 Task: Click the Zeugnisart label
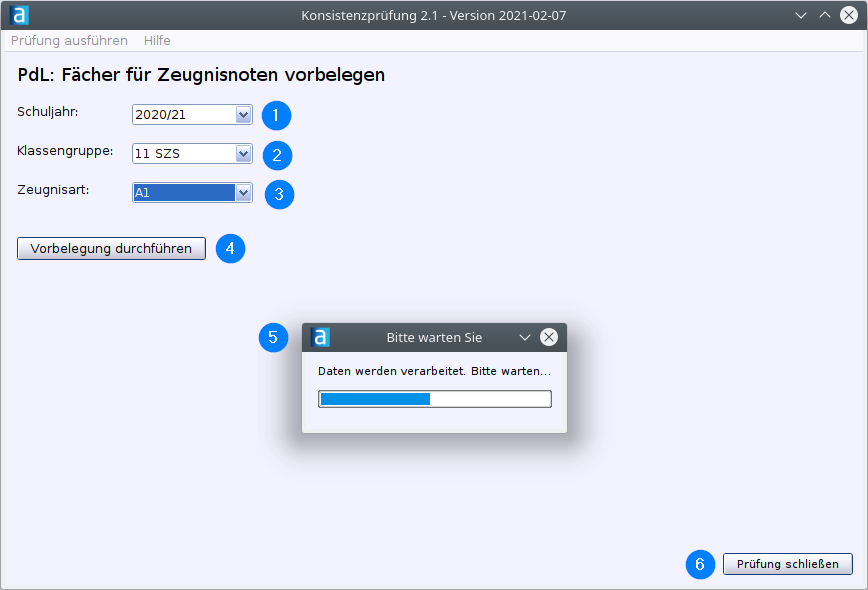[x=53, y=190]
